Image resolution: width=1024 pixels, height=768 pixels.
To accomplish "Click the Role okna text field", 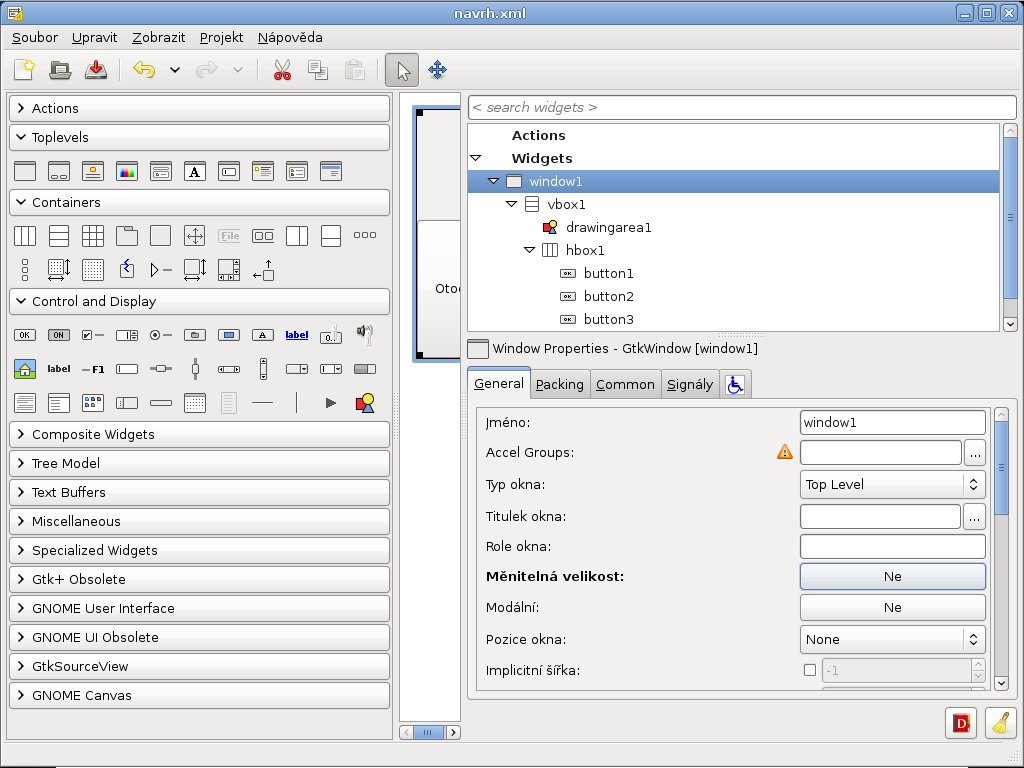I will pos(892,547).
